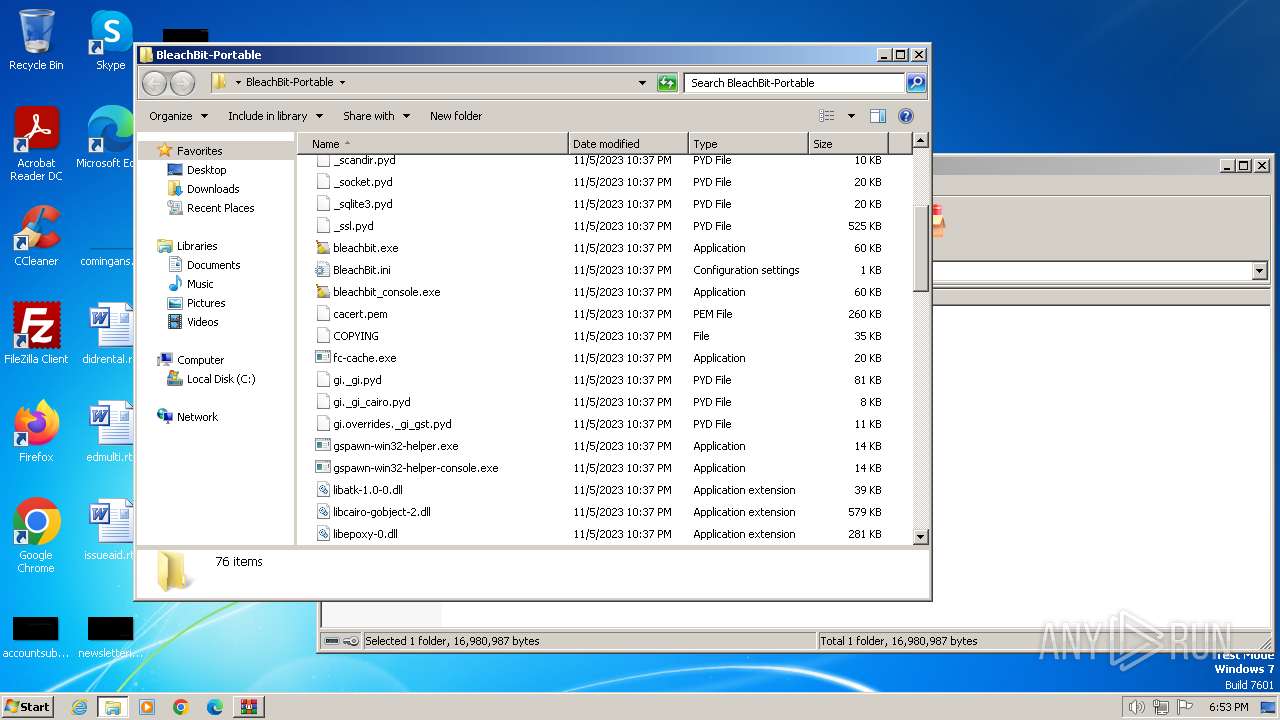Click the taskbar clock showing 6:53 PM
This screenshot has height=720, width=1280.
(x=1228, y=707)
